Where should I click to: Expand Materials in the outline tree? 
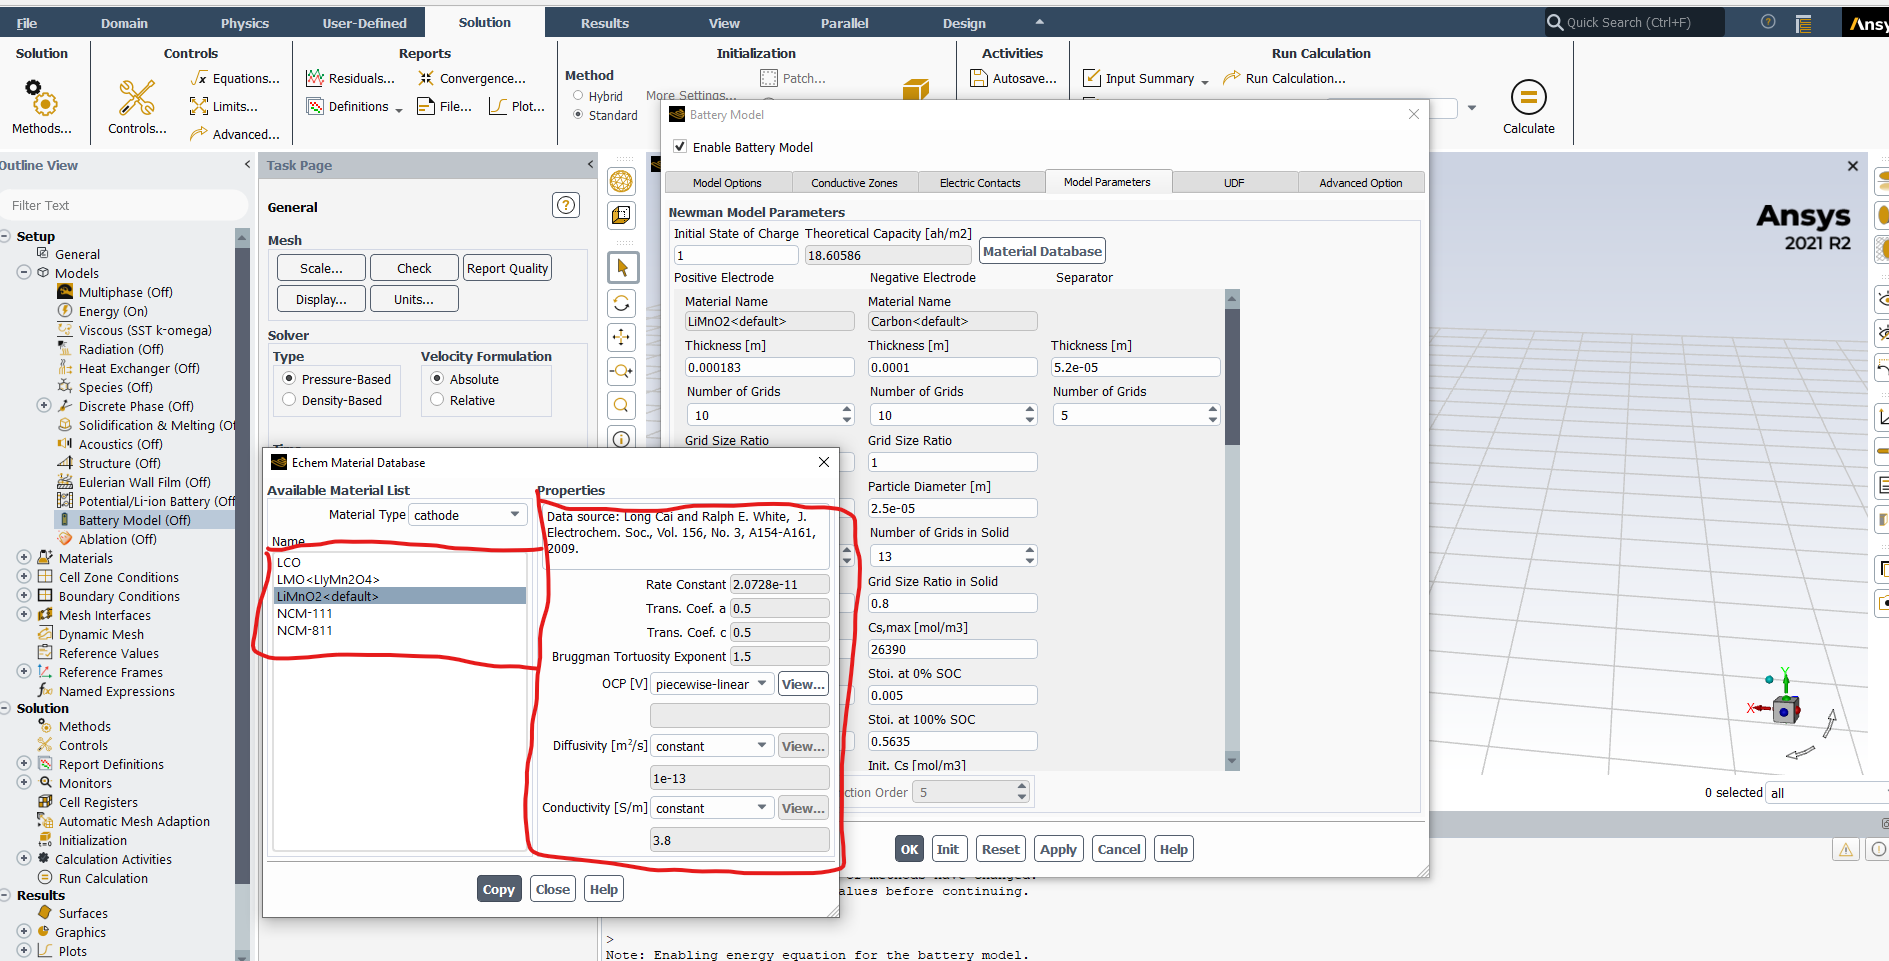24,558
